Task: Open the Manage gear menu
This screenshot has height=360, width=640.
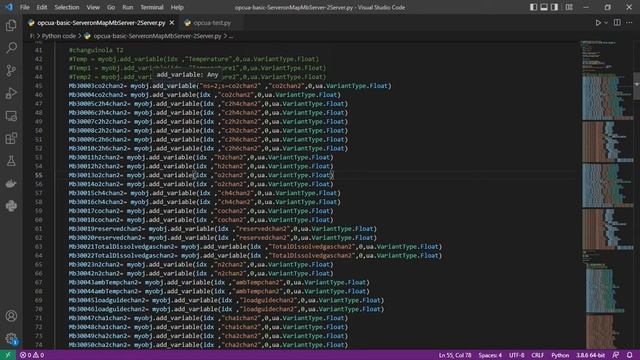Action: tap(11, 338)
